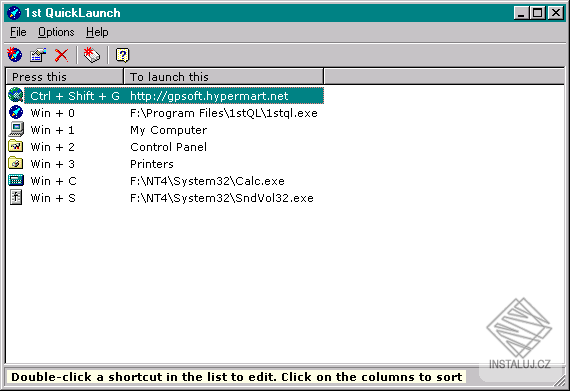Select the Win + 2 shortcut

(x=53, y=147)
